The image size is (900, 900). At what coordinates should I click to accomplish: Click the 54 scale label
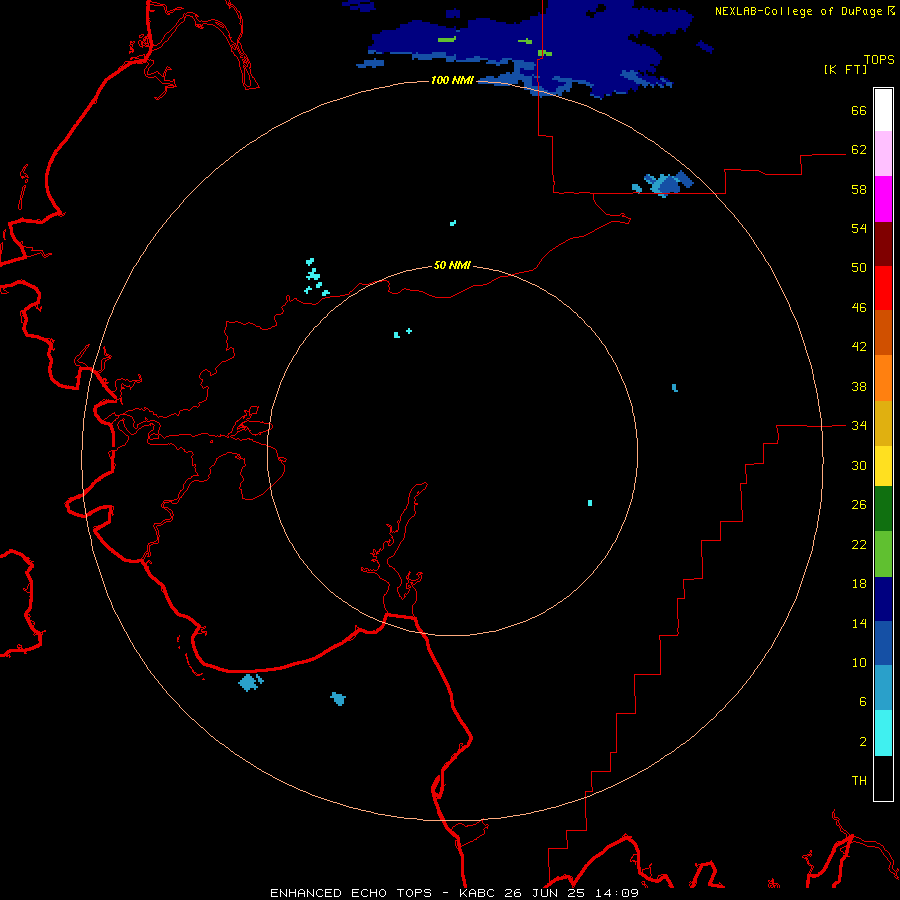point(859,228)
